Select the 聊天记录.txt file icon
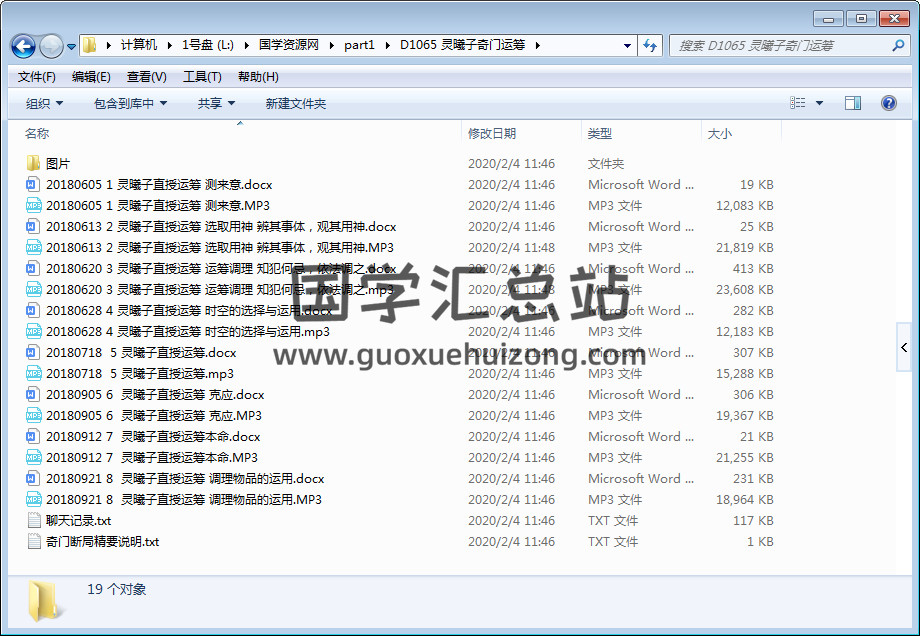The image size is (920, 636). click(33, 521)
